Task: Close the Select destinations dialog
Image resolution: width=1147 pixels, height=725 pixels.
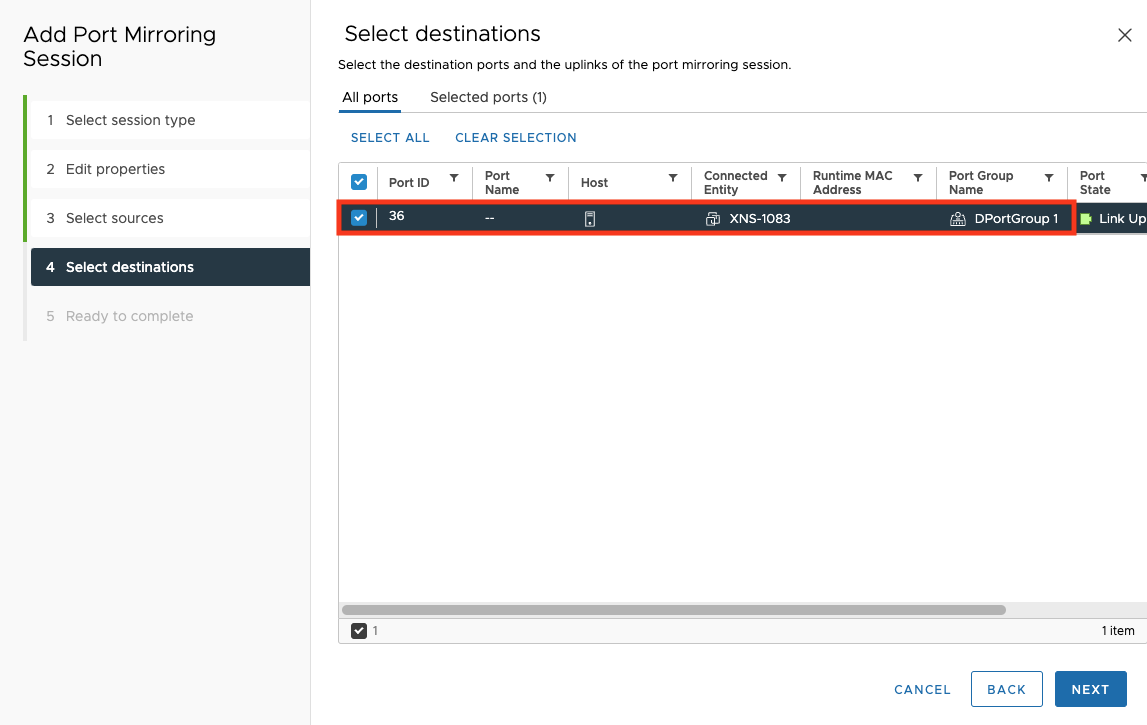Action: click(x=1124, y=35)
